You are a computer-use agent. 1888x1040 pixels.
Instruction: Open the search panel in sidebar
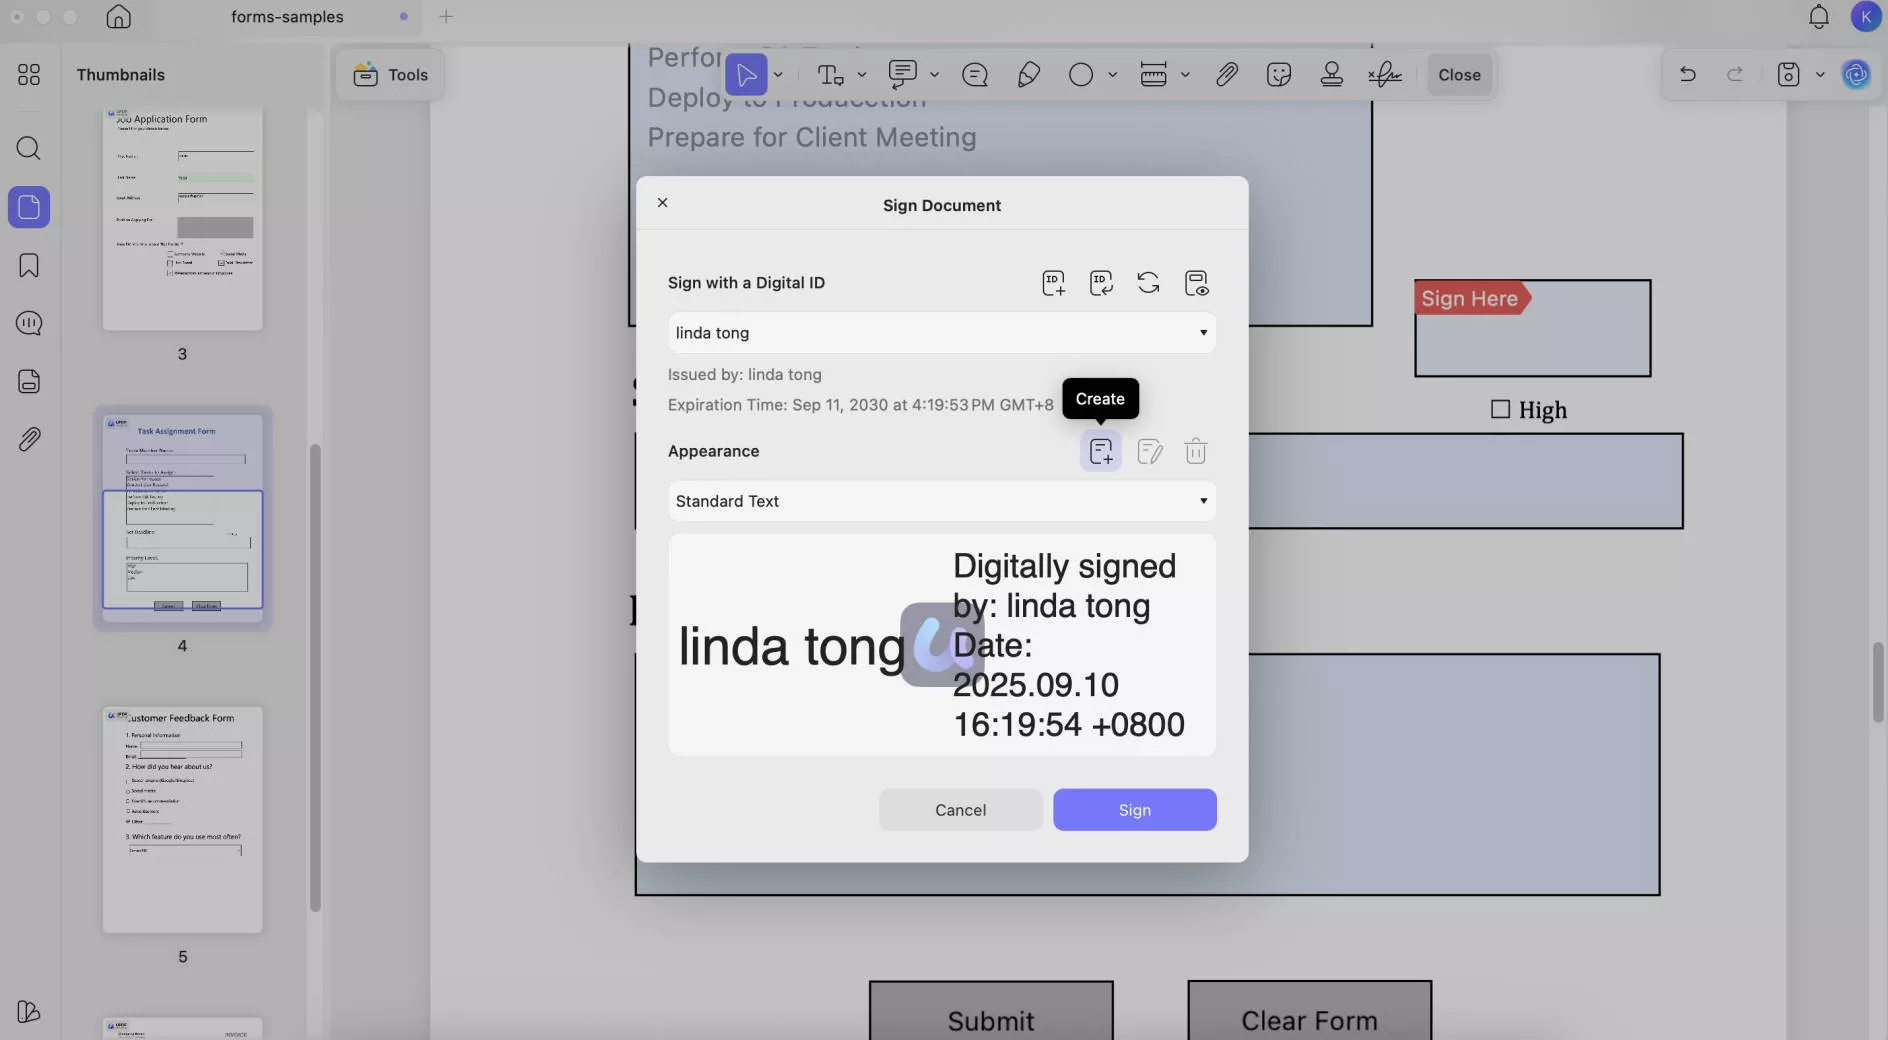click(29, 148)
